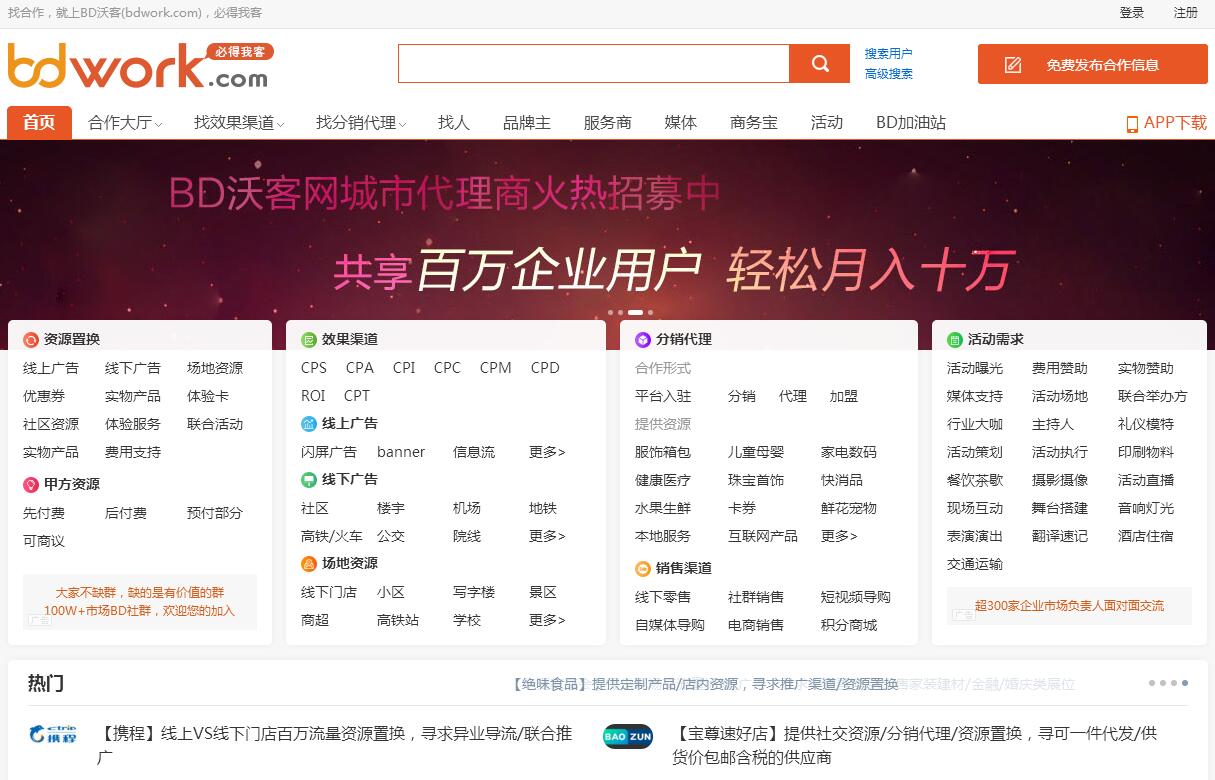The image size is (1215, 780).
Task: Click the magnifier search button
Action: point(819,64)
